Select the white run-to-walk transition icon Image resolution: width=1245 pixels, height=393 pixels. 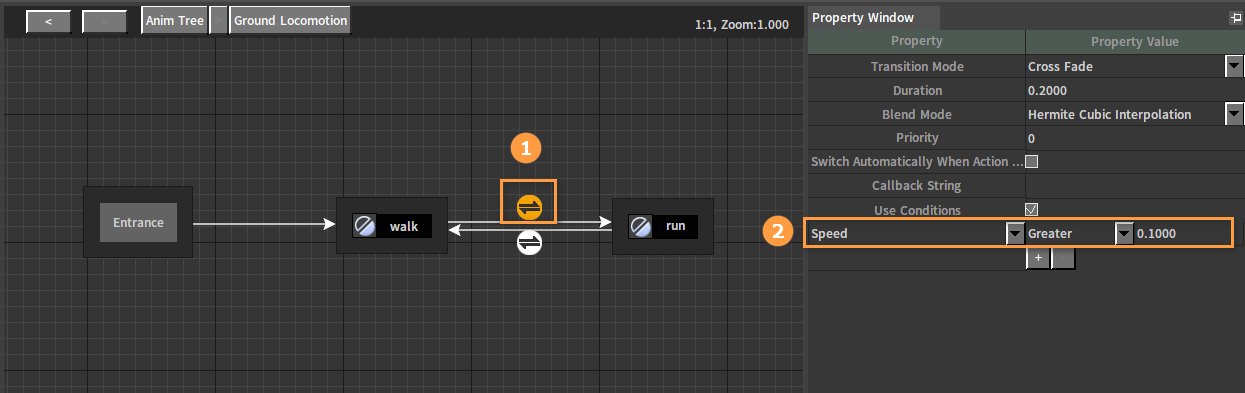click(529, 242)
